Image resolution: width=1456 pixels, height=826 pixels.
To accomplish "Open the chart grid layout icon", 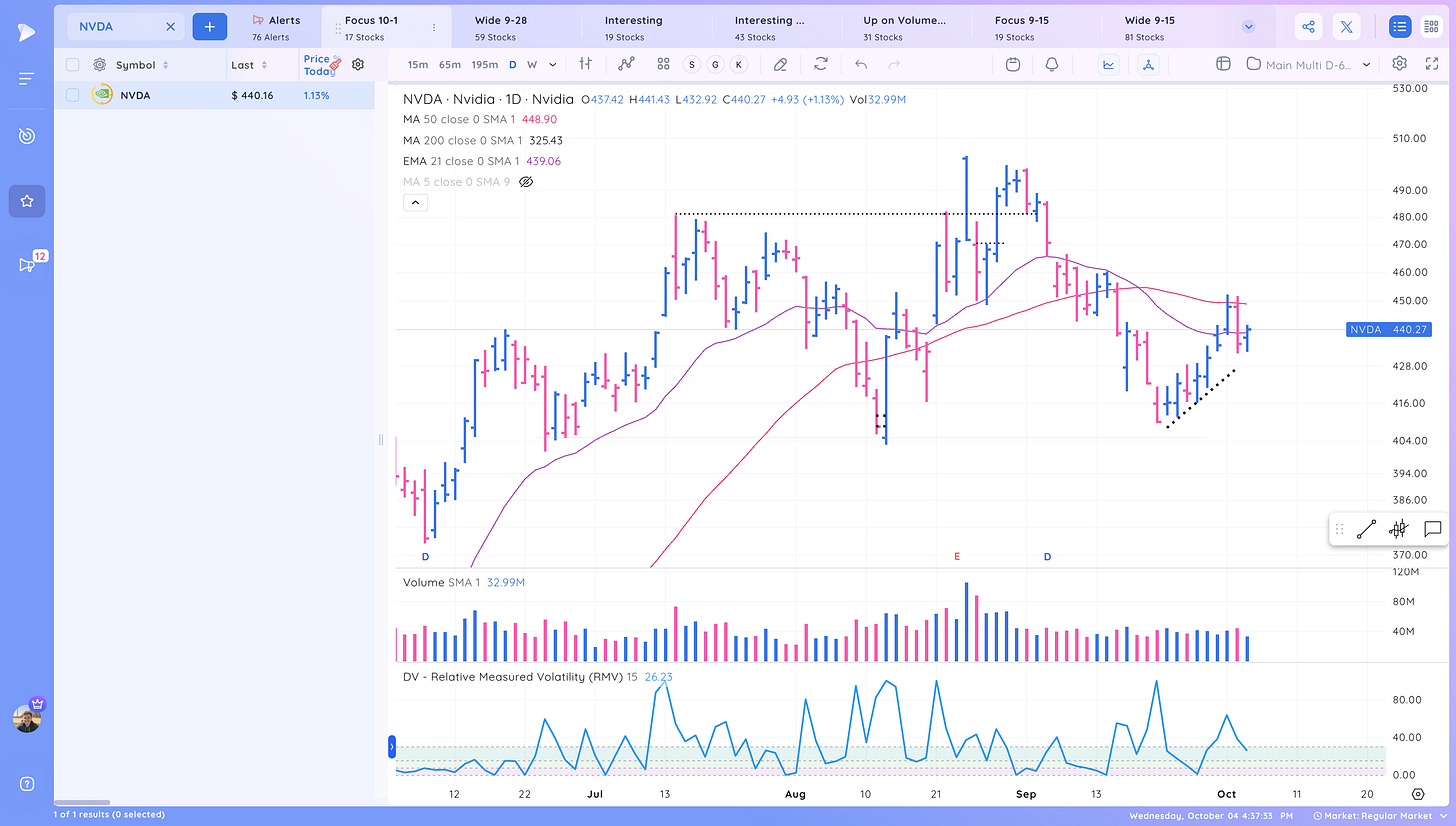I will pyautogui.click(x=663, y=64).
